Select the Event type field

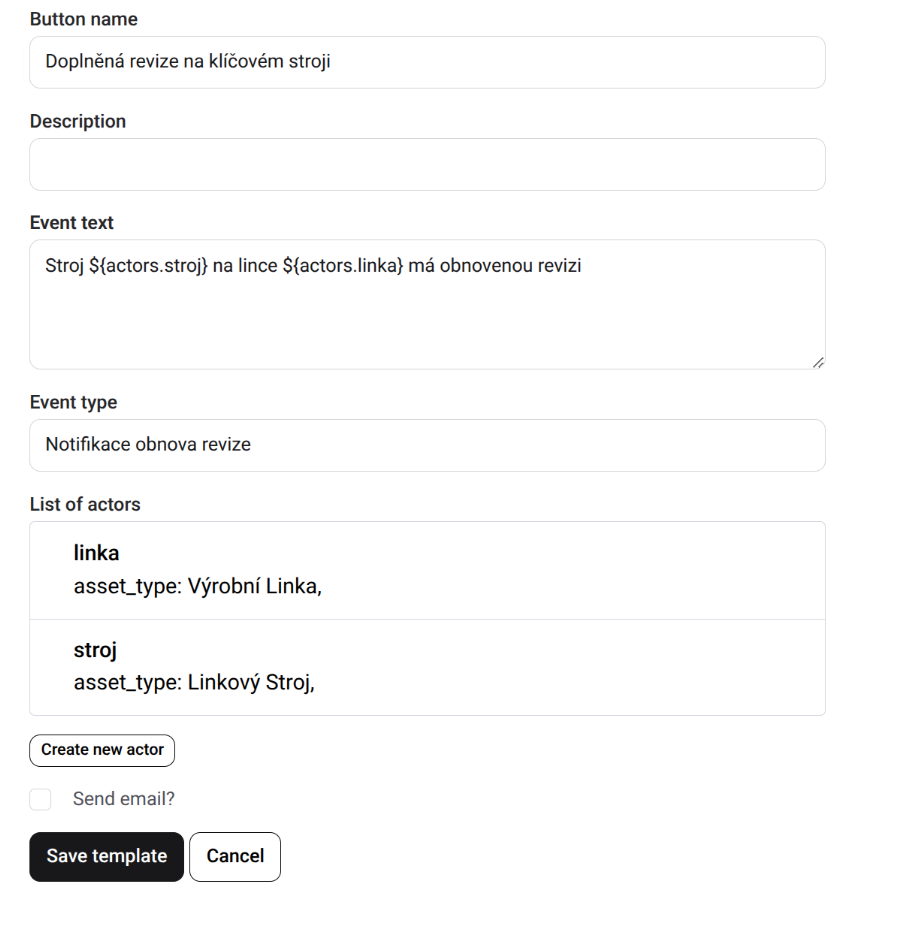427,445
